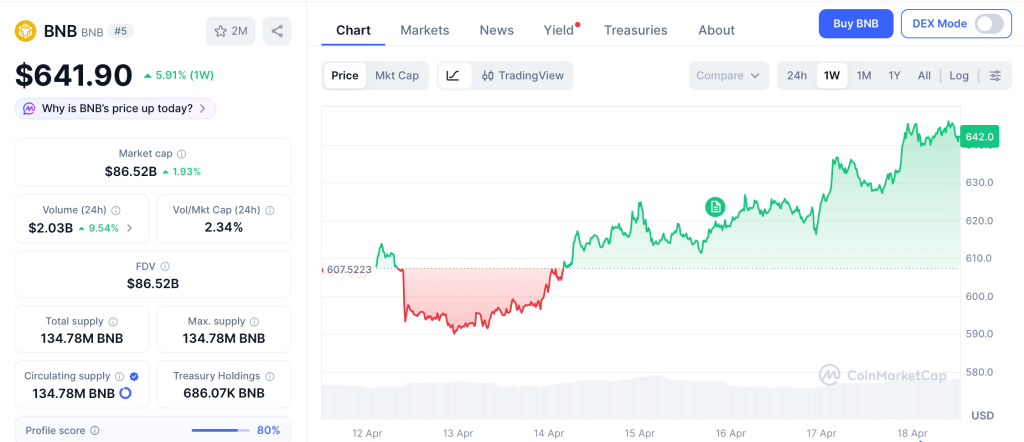Toggle the DEX Mode switch

click(x=988, y=24)
